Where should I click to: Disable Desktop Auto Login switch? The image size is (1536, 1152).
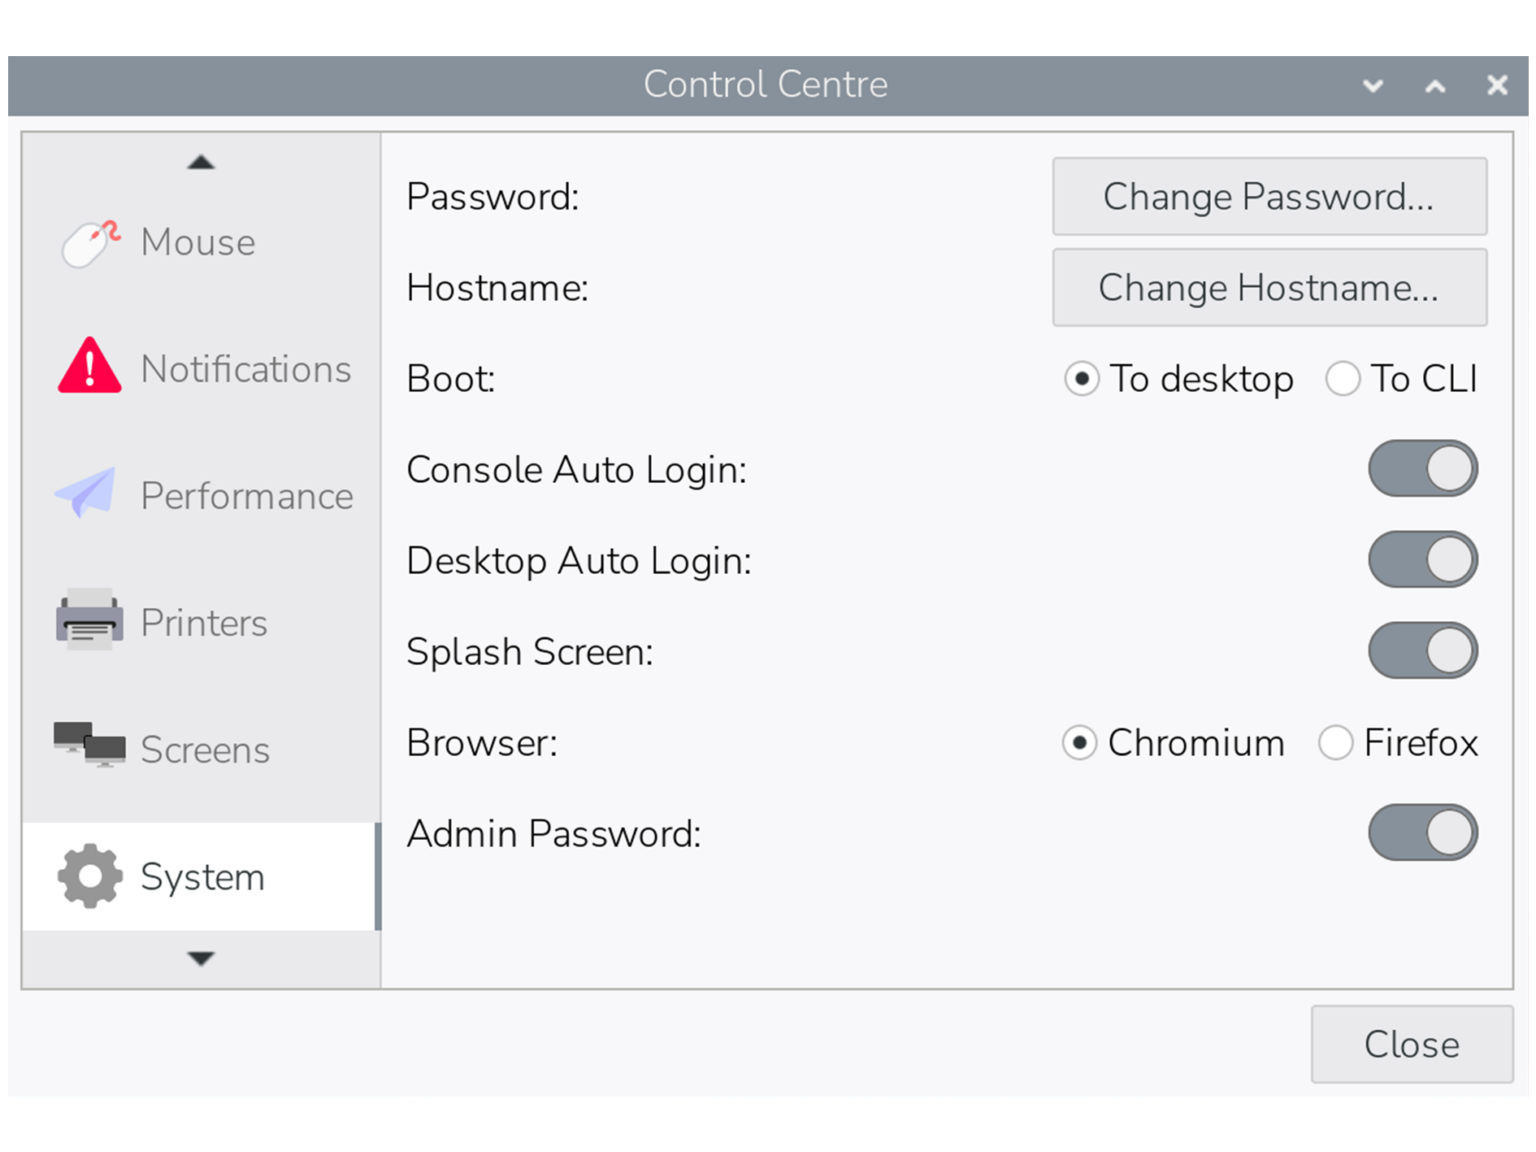click(x=1422, y=560)
